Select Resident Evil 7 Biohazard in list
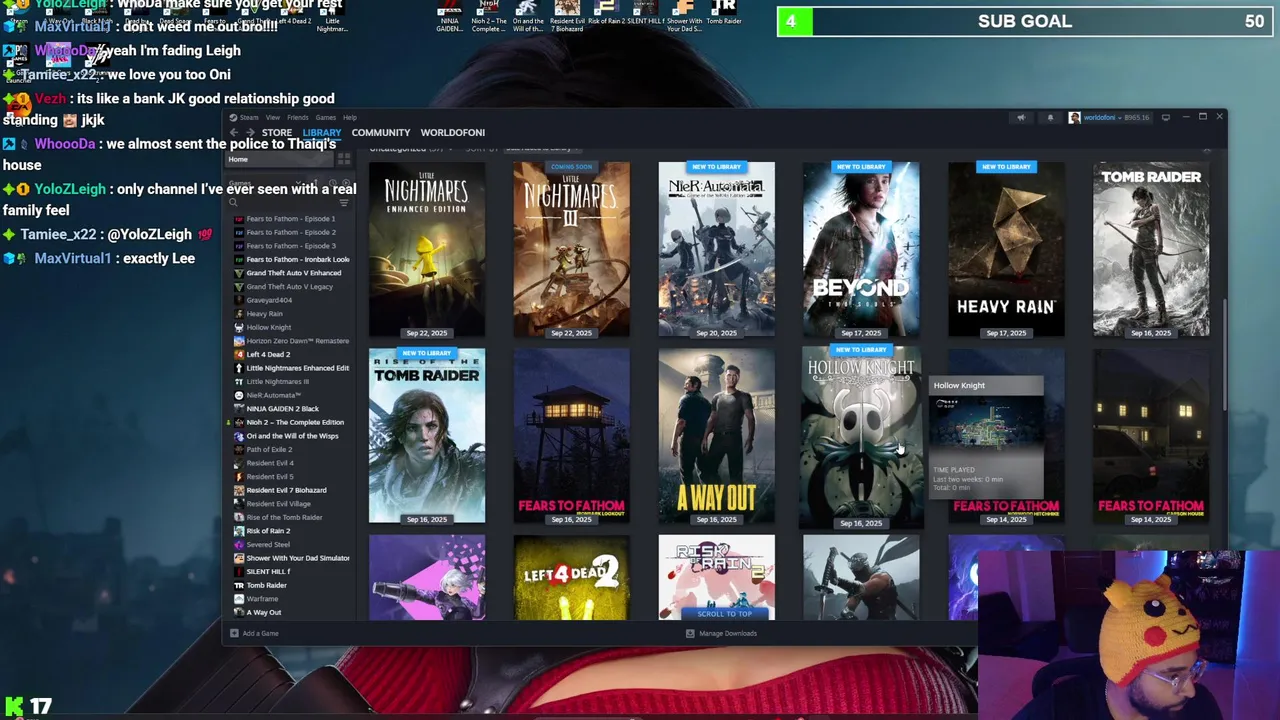This screenshot has height=720, width=1280. coord(286,490)
